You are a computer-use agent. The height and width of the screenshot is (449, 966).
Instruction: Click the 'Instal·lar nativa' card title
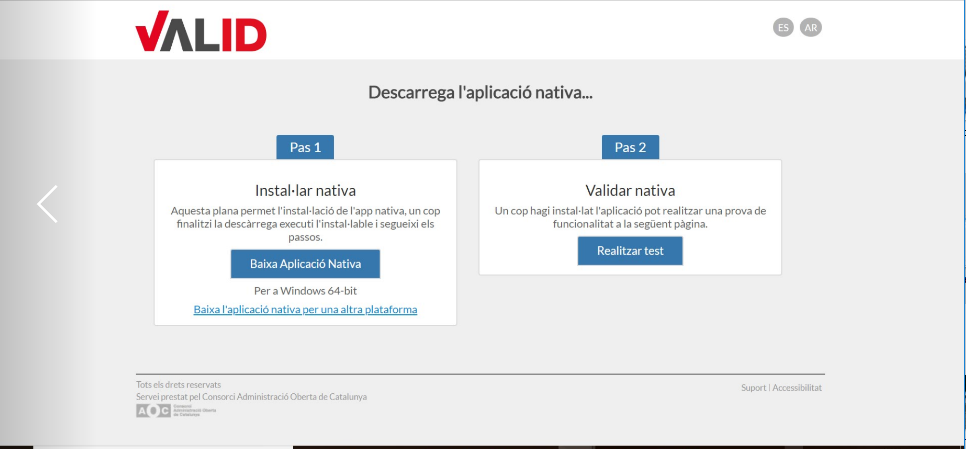[305, 190]
